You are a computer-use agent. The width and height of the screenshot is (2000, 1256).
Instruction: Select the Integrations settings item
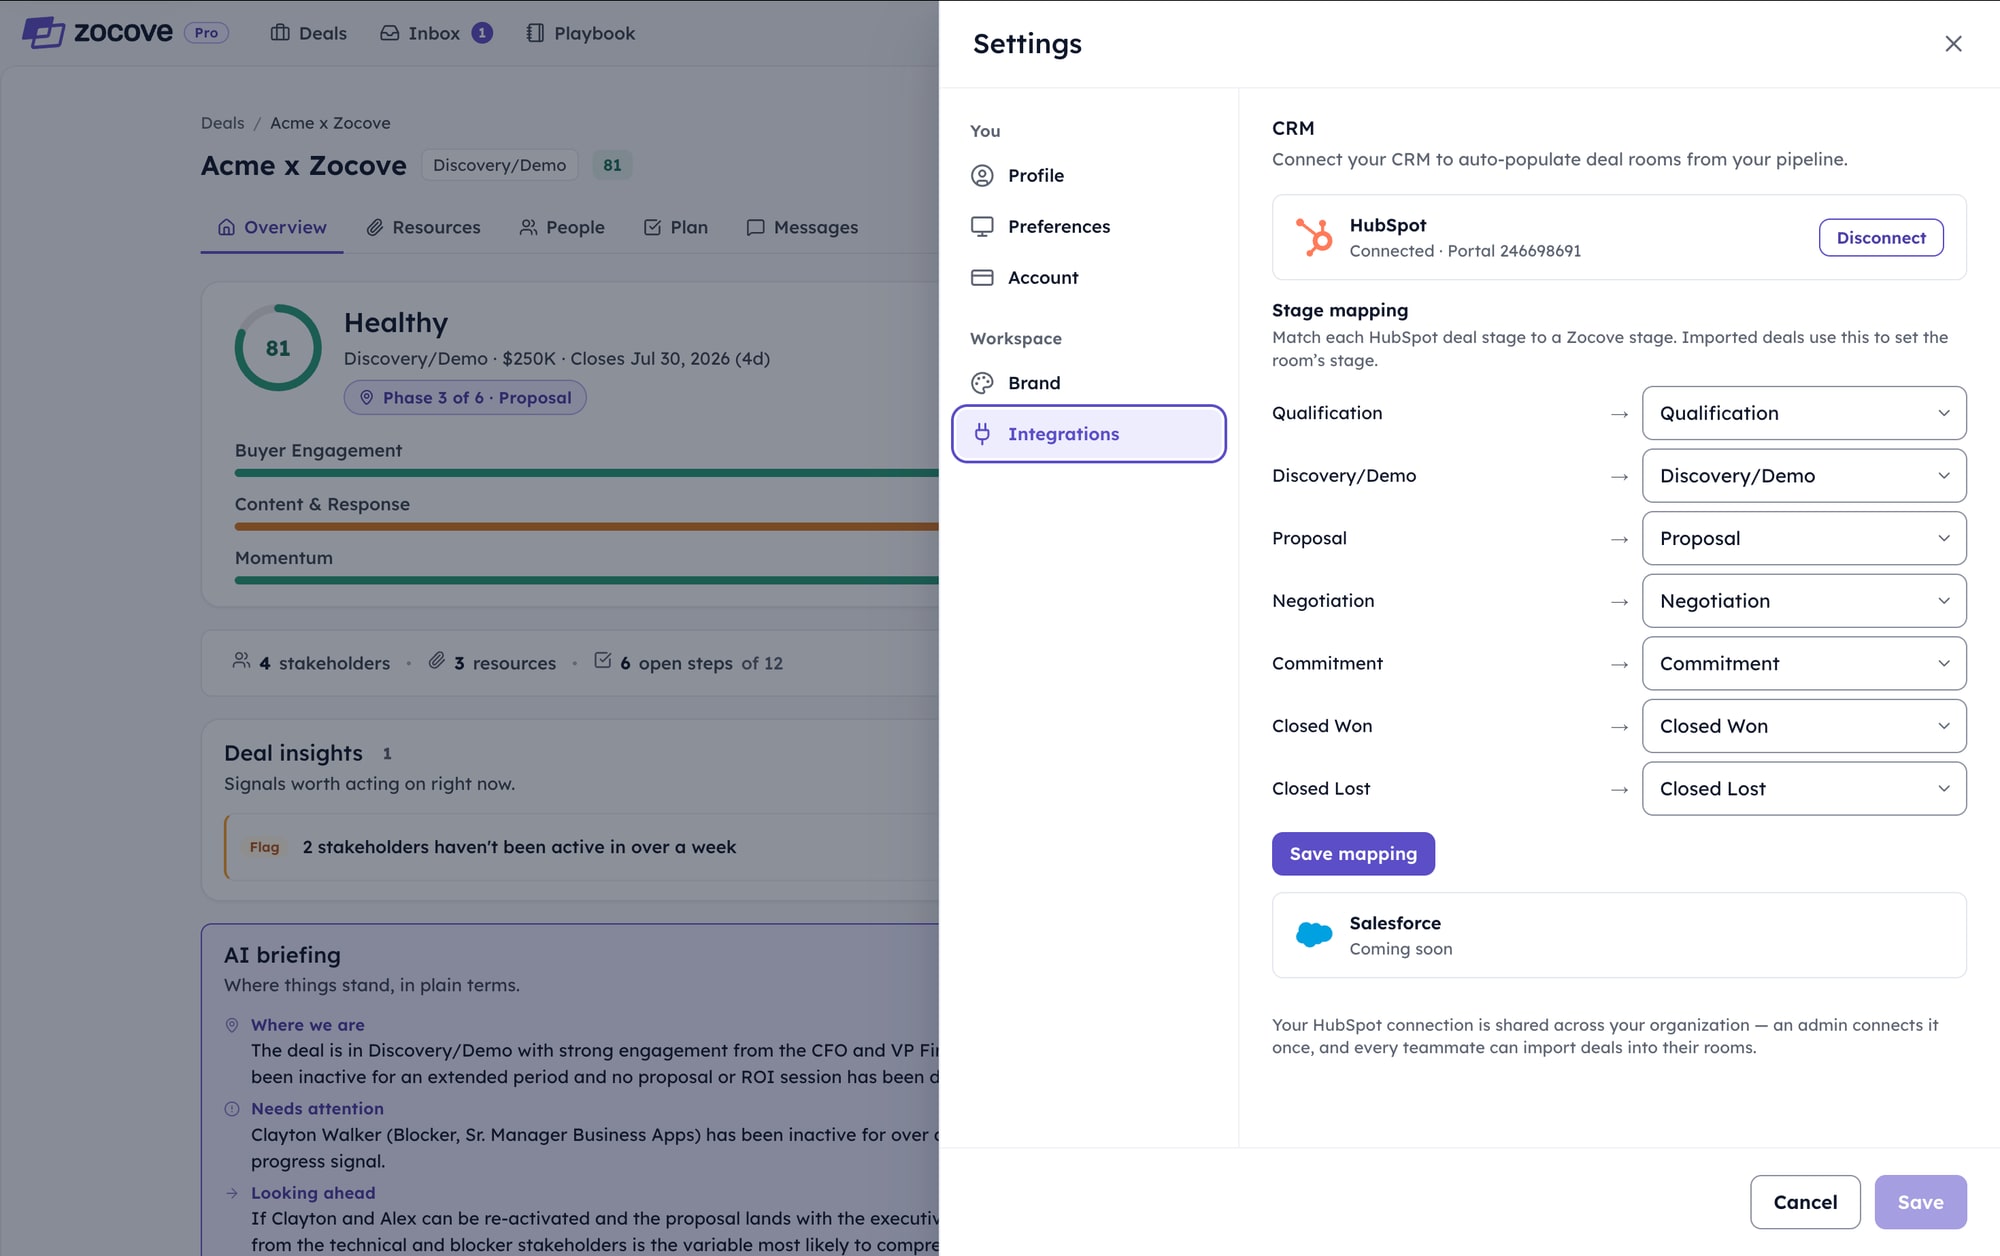click(1088, 434)
